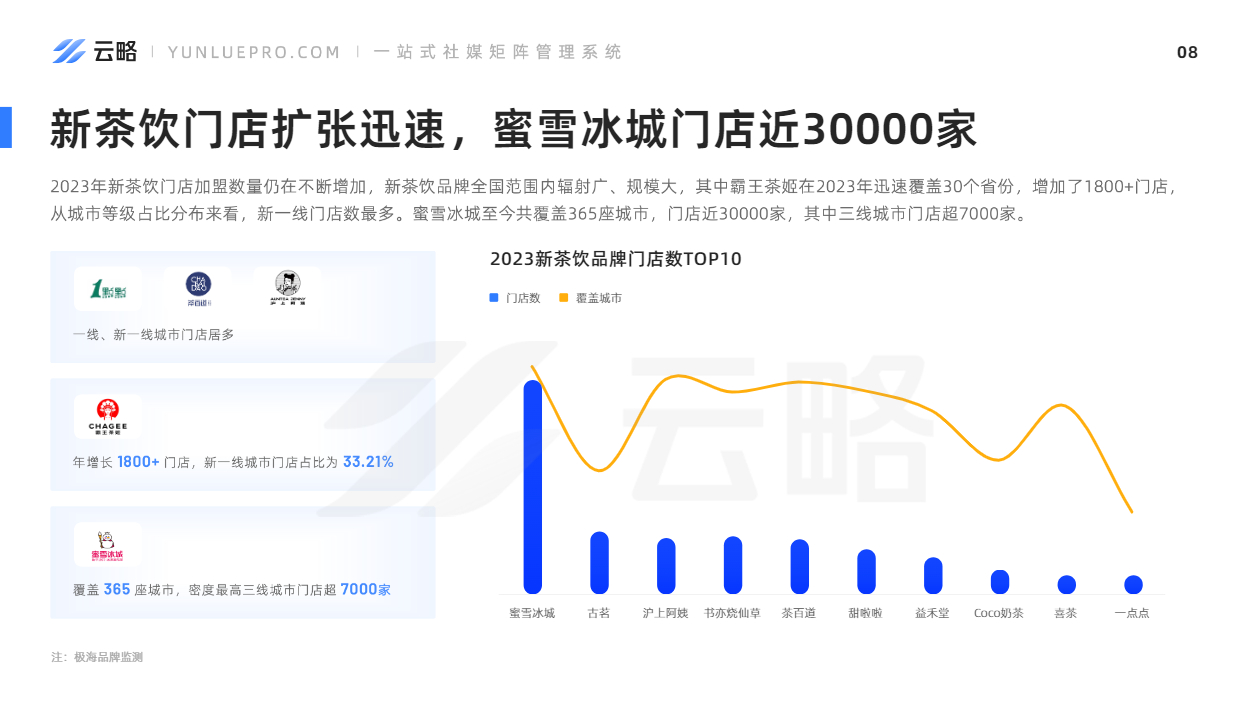Click the 1點點 brand logo

pos(108,291)
